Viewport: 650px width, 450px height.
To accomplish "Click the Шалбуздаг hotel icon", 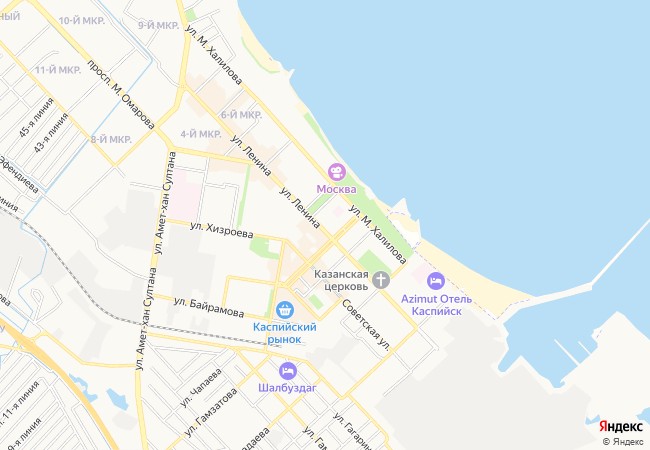I will click(x=288, y=370).
